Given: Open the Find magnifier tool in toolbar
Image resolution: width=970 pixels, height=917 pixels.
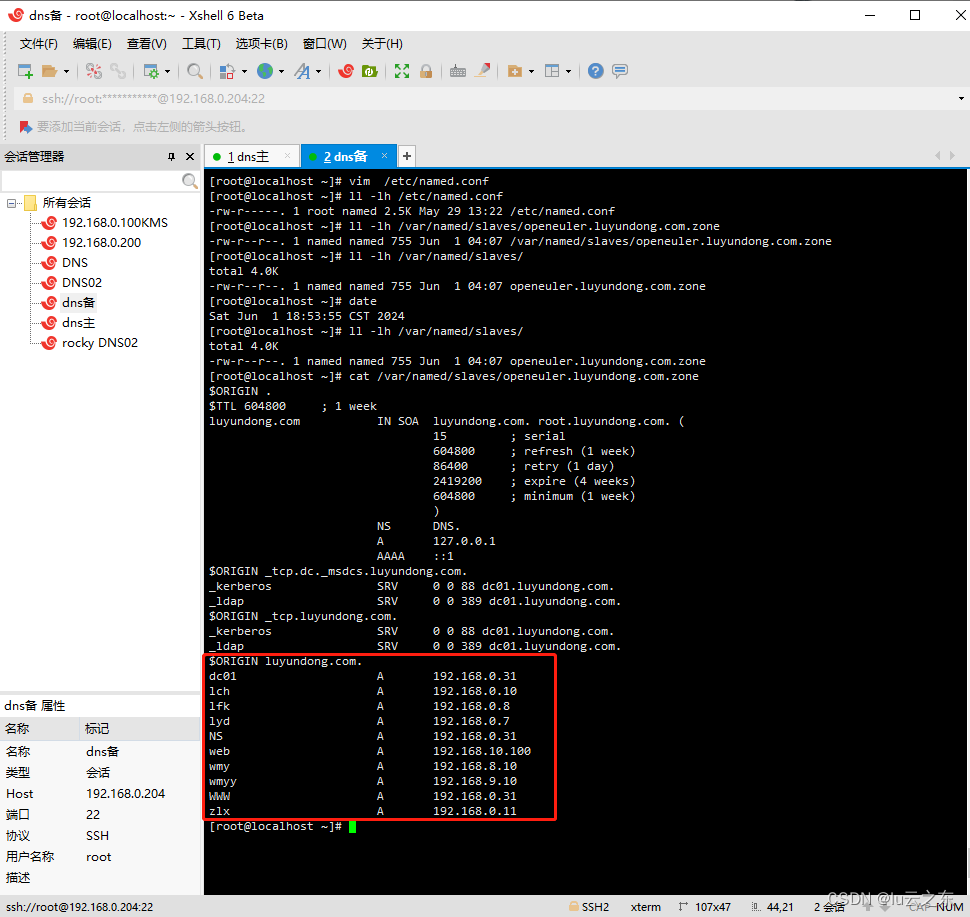Looking at the screenshot, I should 195,71.
